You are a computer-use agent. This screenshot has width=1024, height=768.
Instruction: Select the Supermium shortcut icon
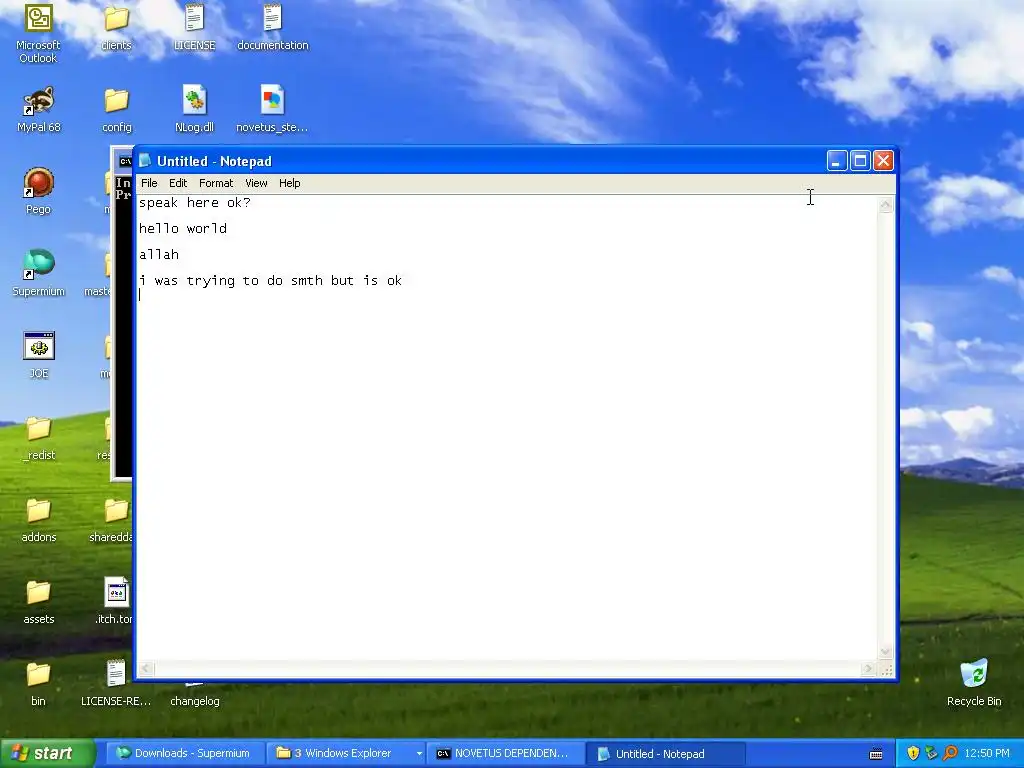point(39,273)
